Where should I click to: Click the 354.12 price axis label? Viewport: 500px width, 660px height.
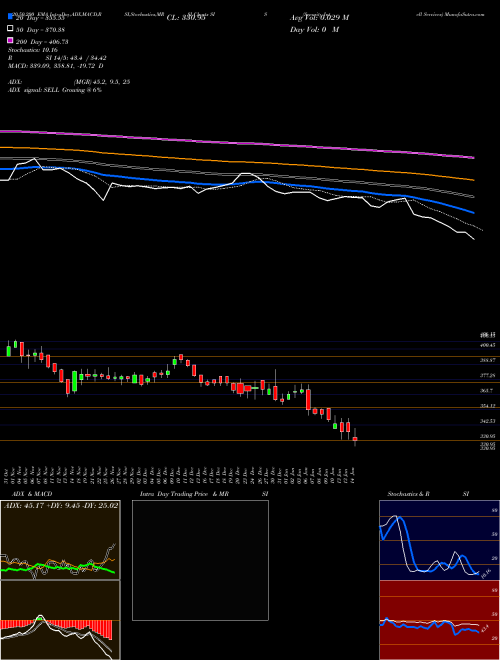coord(488,406)
